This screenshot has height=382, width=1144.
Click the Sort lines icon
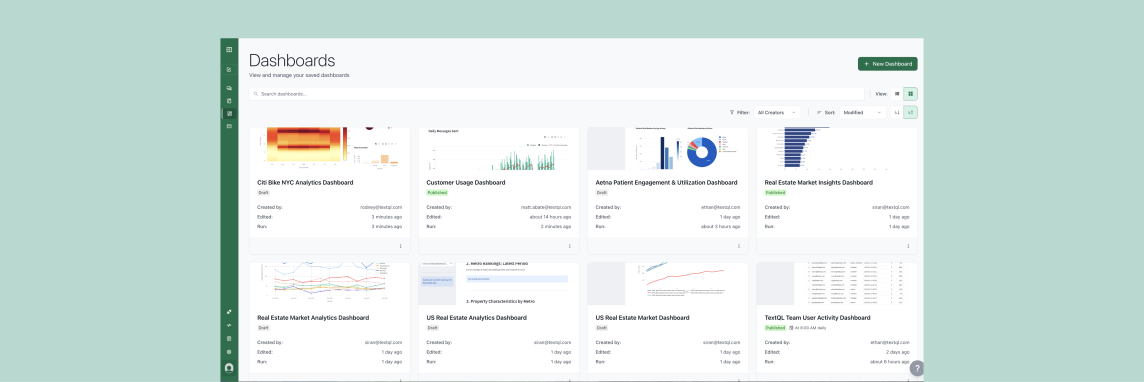coord(819,112)
